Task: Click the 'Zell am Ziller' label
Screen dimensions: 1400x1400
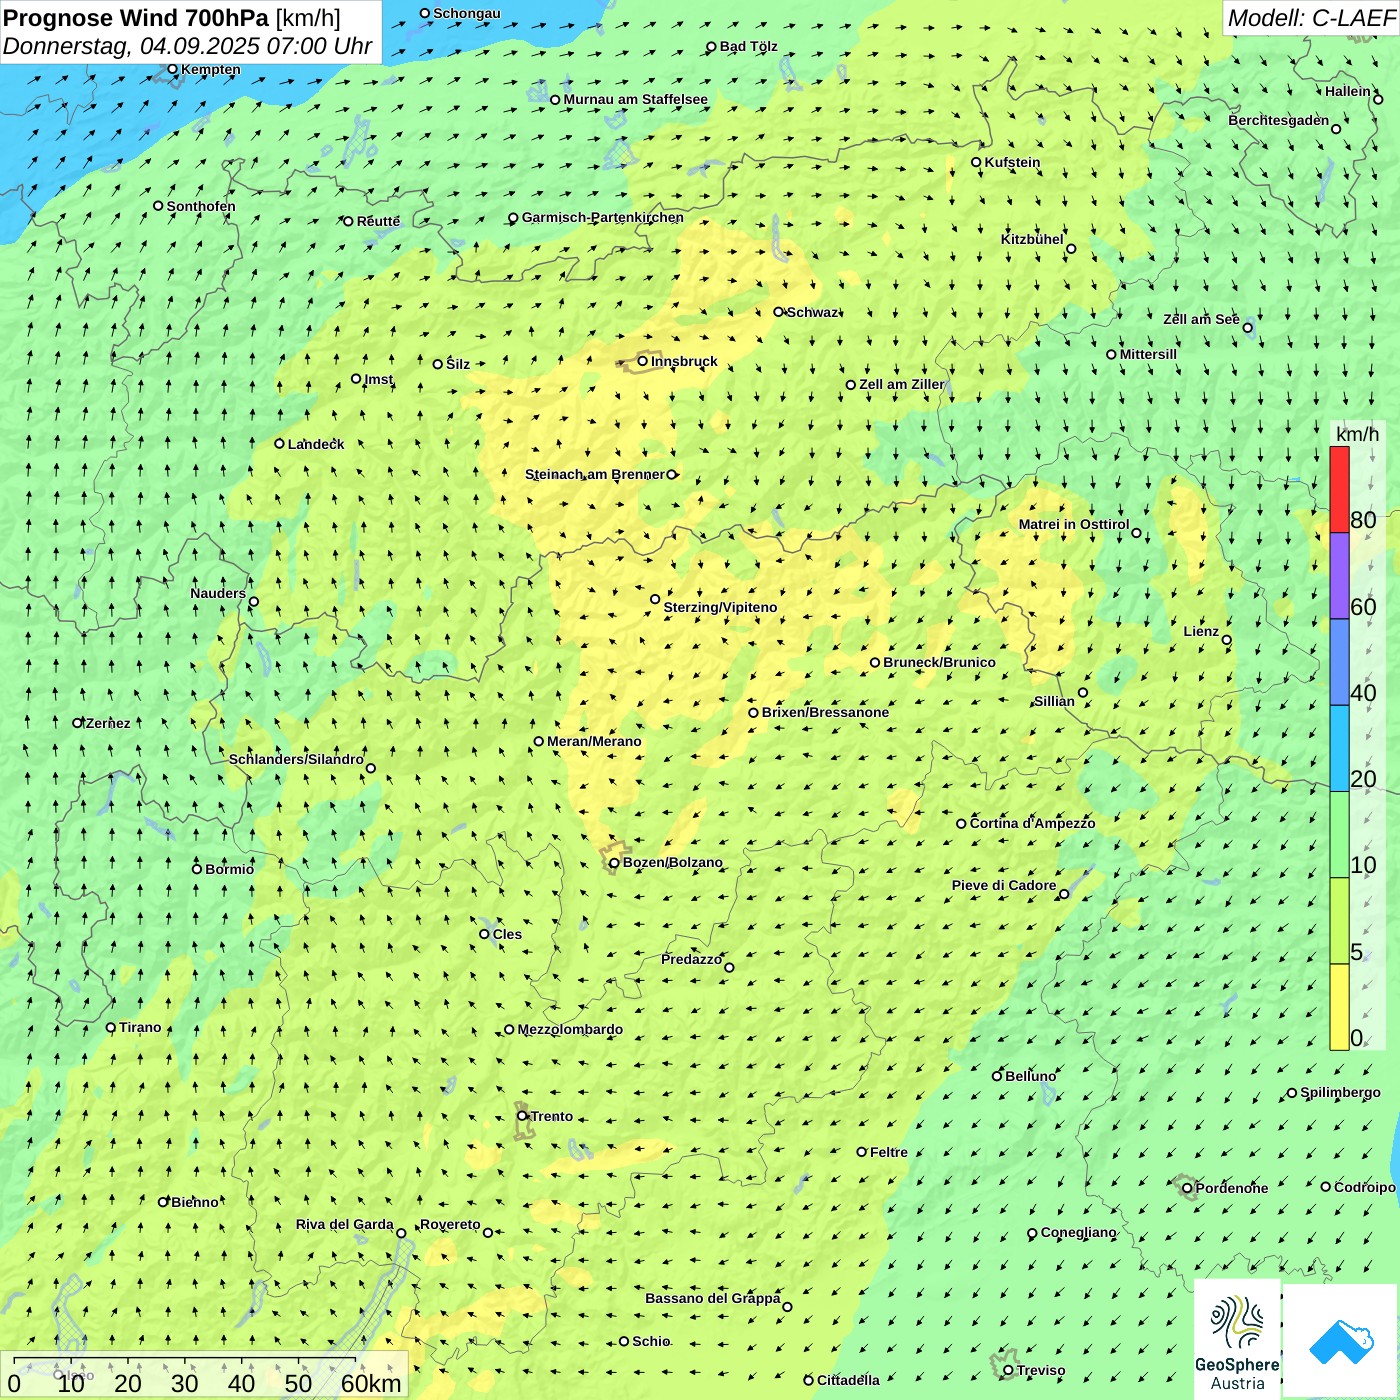Action: (902, 384)
